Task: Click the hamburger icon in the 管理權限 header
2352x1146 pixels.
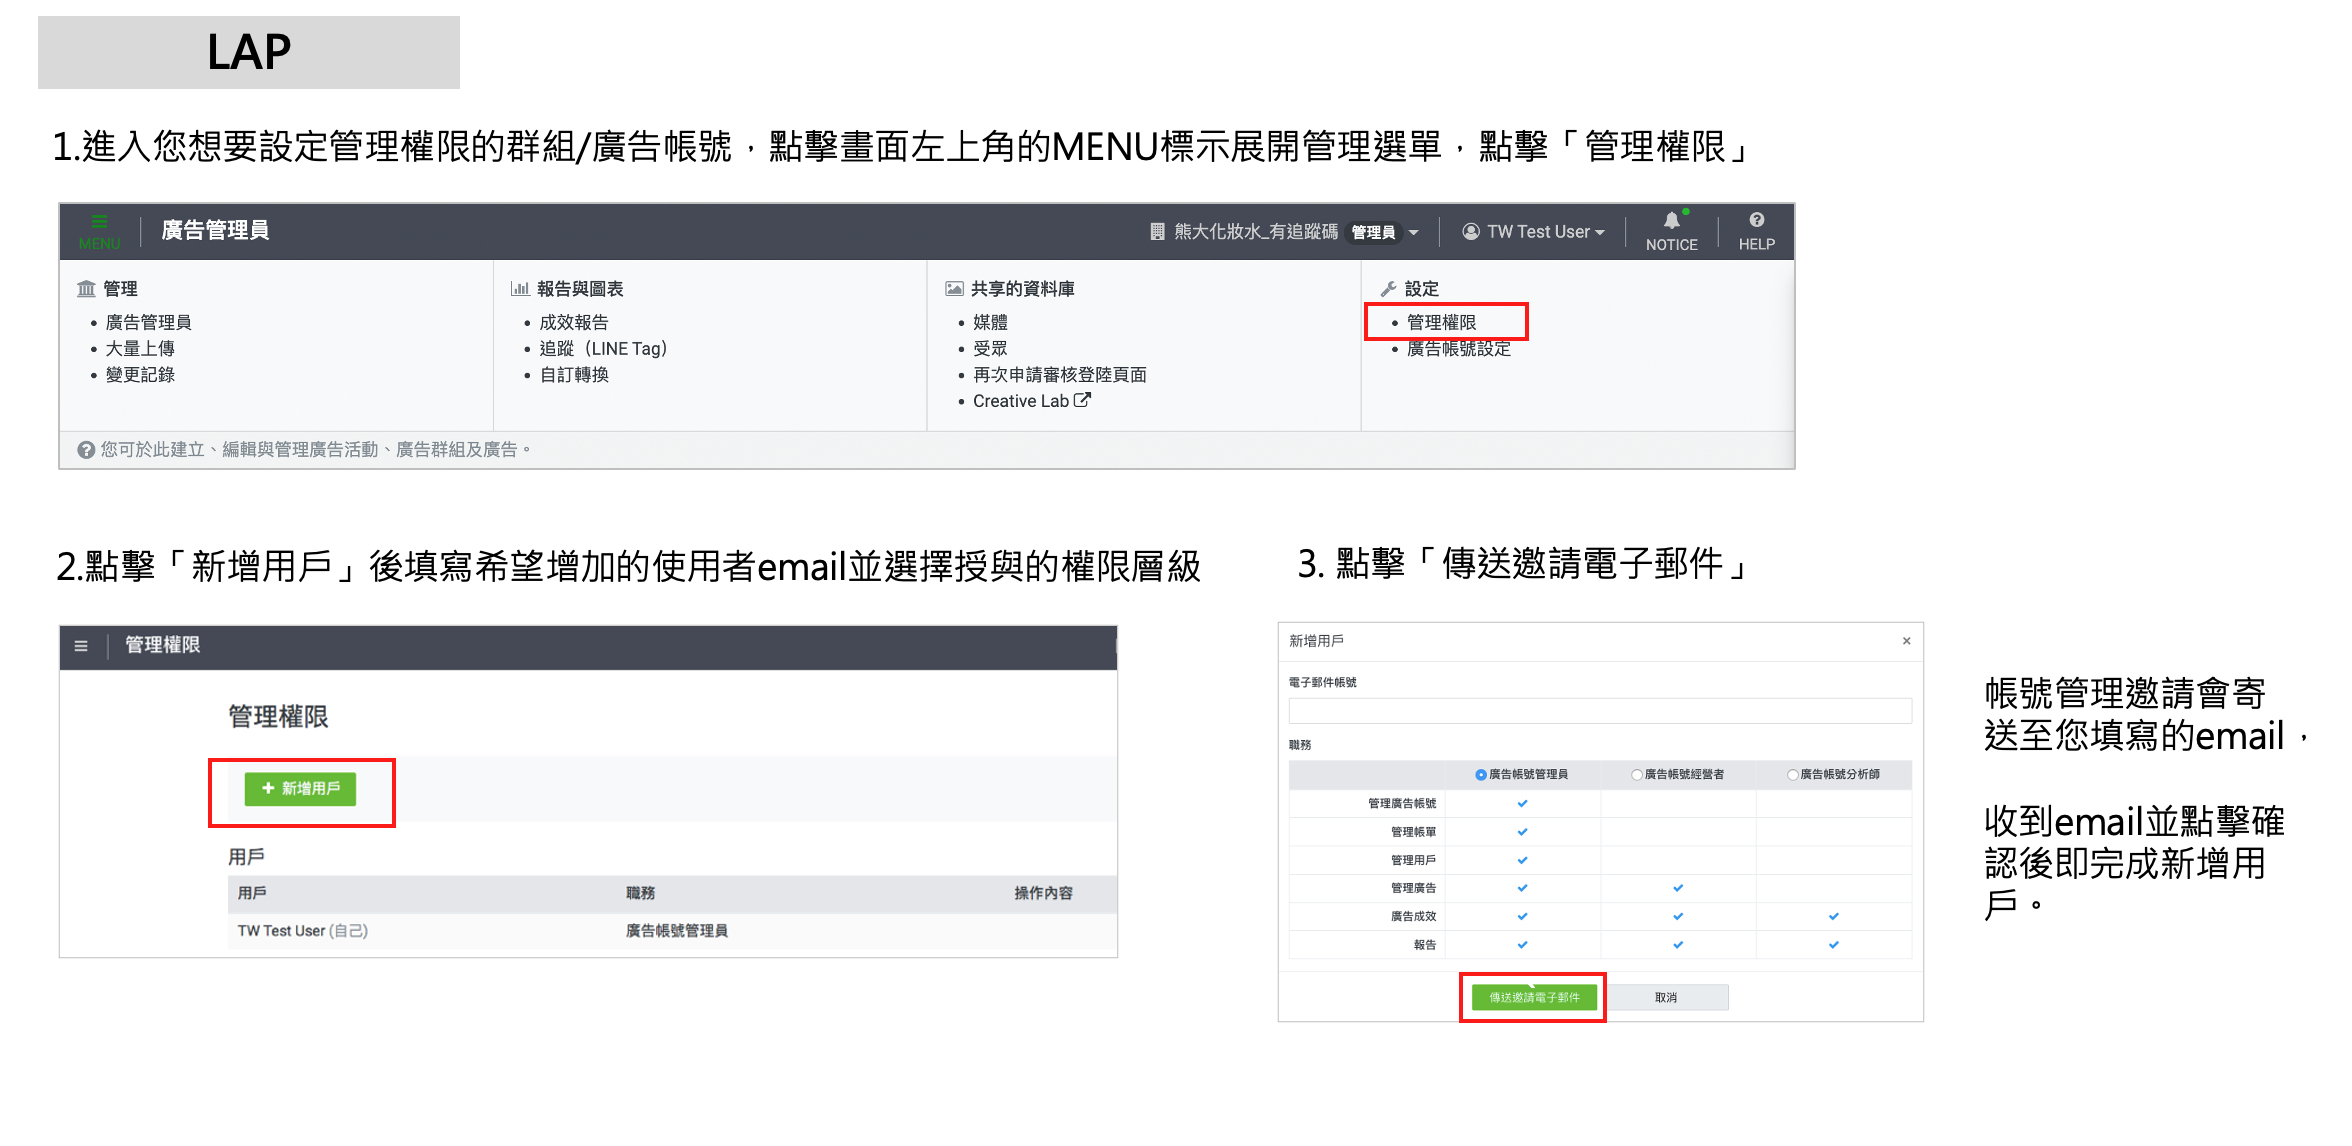Action: pyautogui.click(x=81, y=646)
